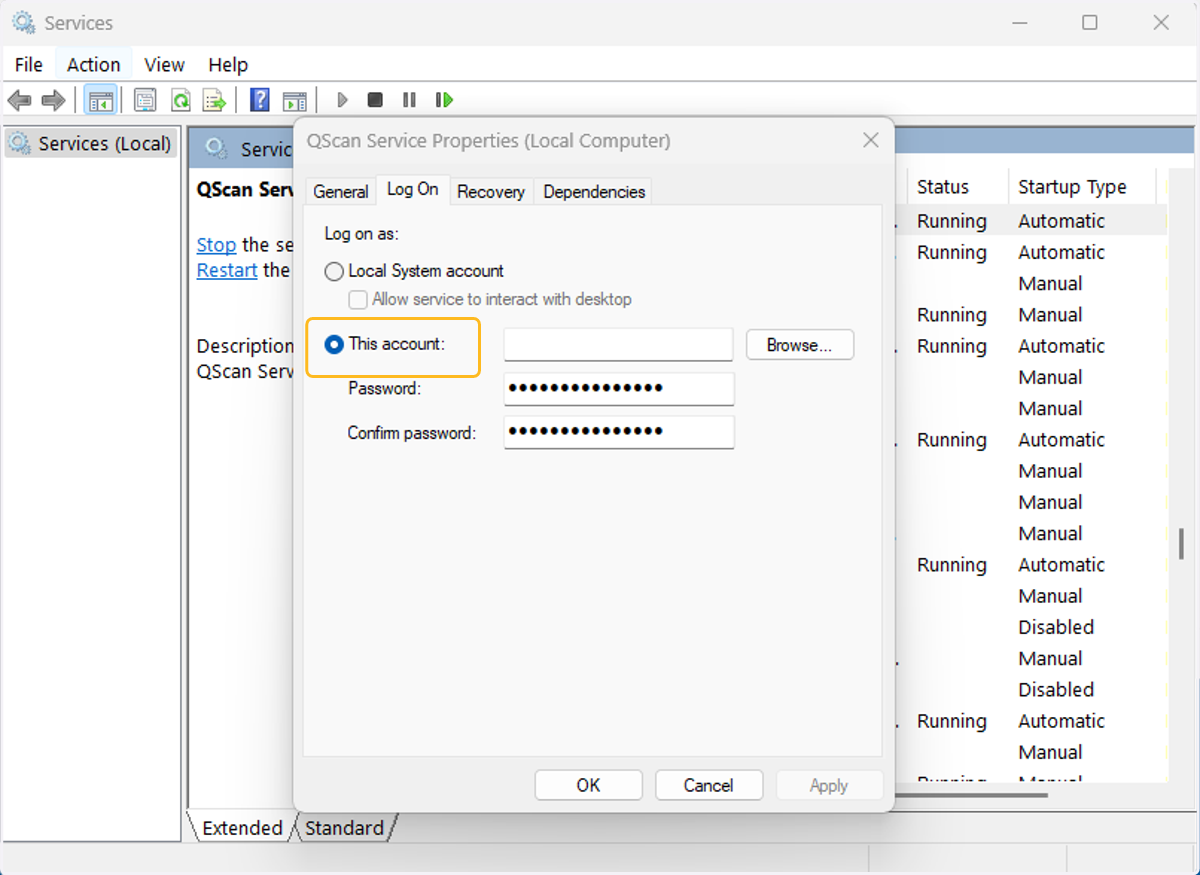Screen dimensions: 1200x875
Task: Click the Restart Service icon
Action: (x=444, y=100)
